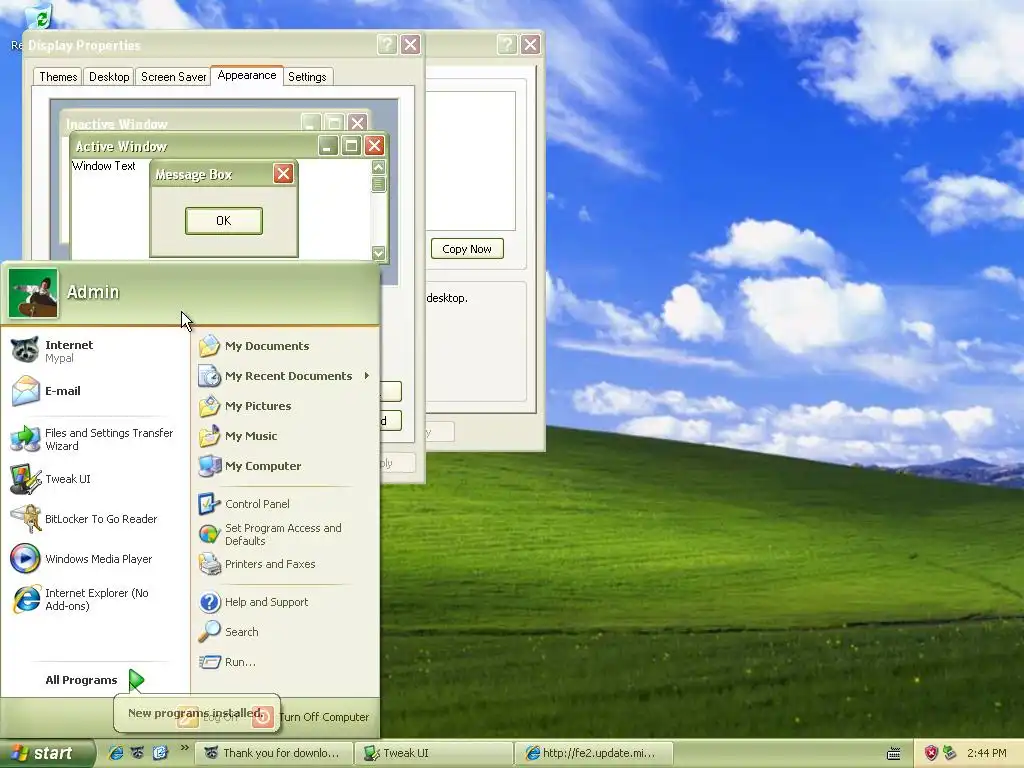Open My Pictures folder
The image size is (1024, 768).
point(285,406)
